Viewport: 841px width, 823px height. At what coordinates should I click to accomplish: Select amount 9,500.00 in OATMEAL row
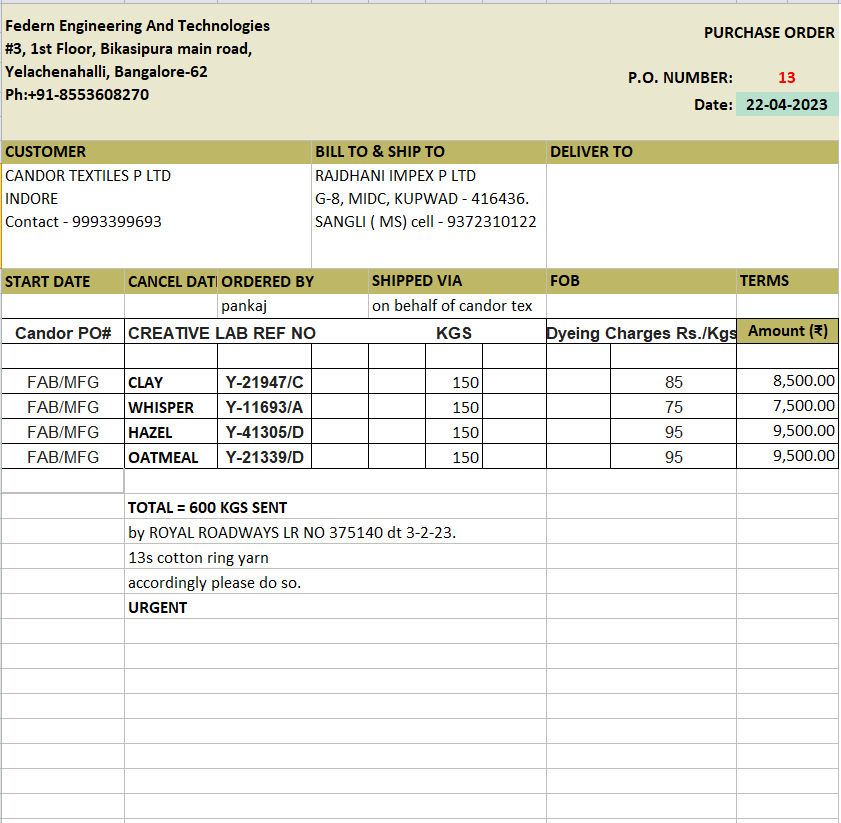(x=787, y=456)
